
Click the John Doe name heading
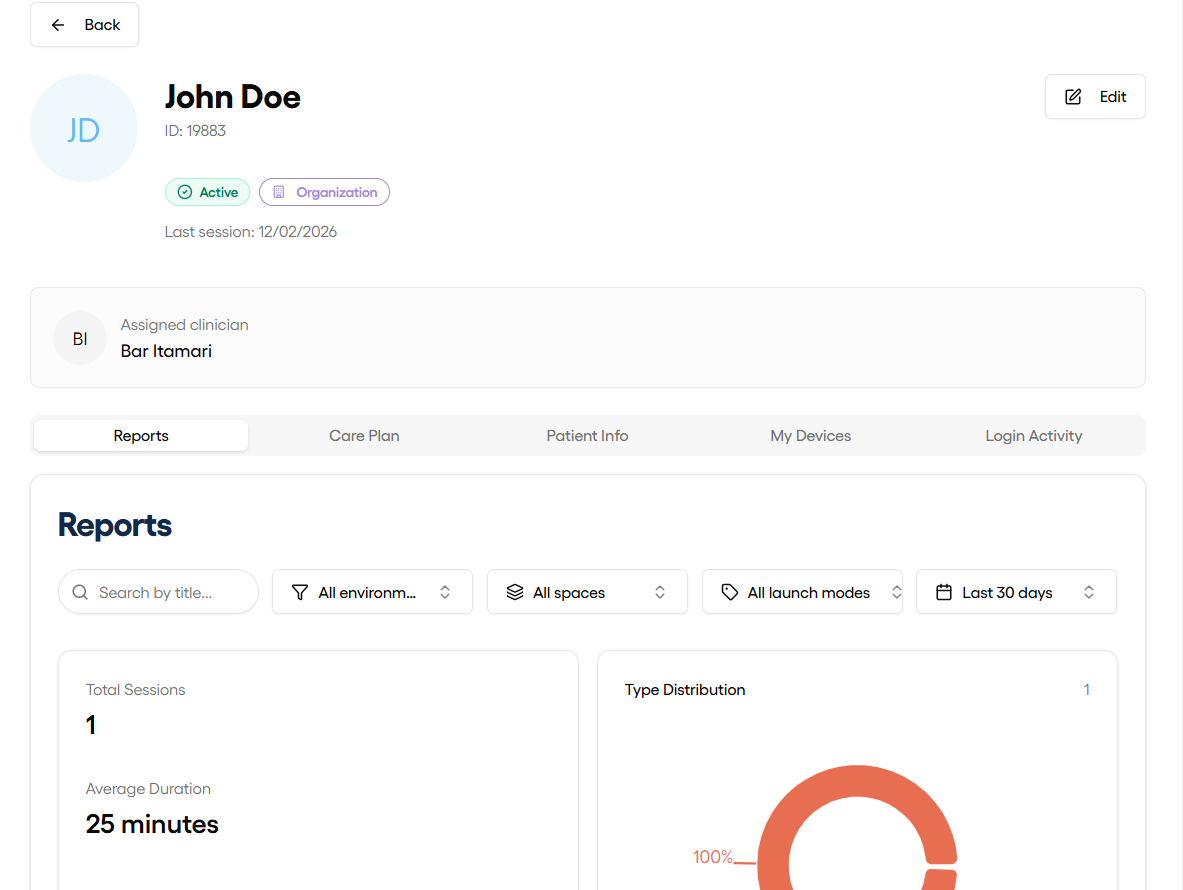[x=232, y=97]
